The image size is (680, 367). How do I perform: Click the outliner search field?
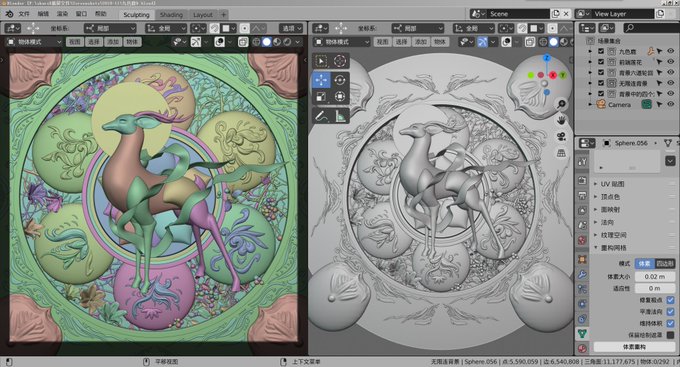coord(651,28)
